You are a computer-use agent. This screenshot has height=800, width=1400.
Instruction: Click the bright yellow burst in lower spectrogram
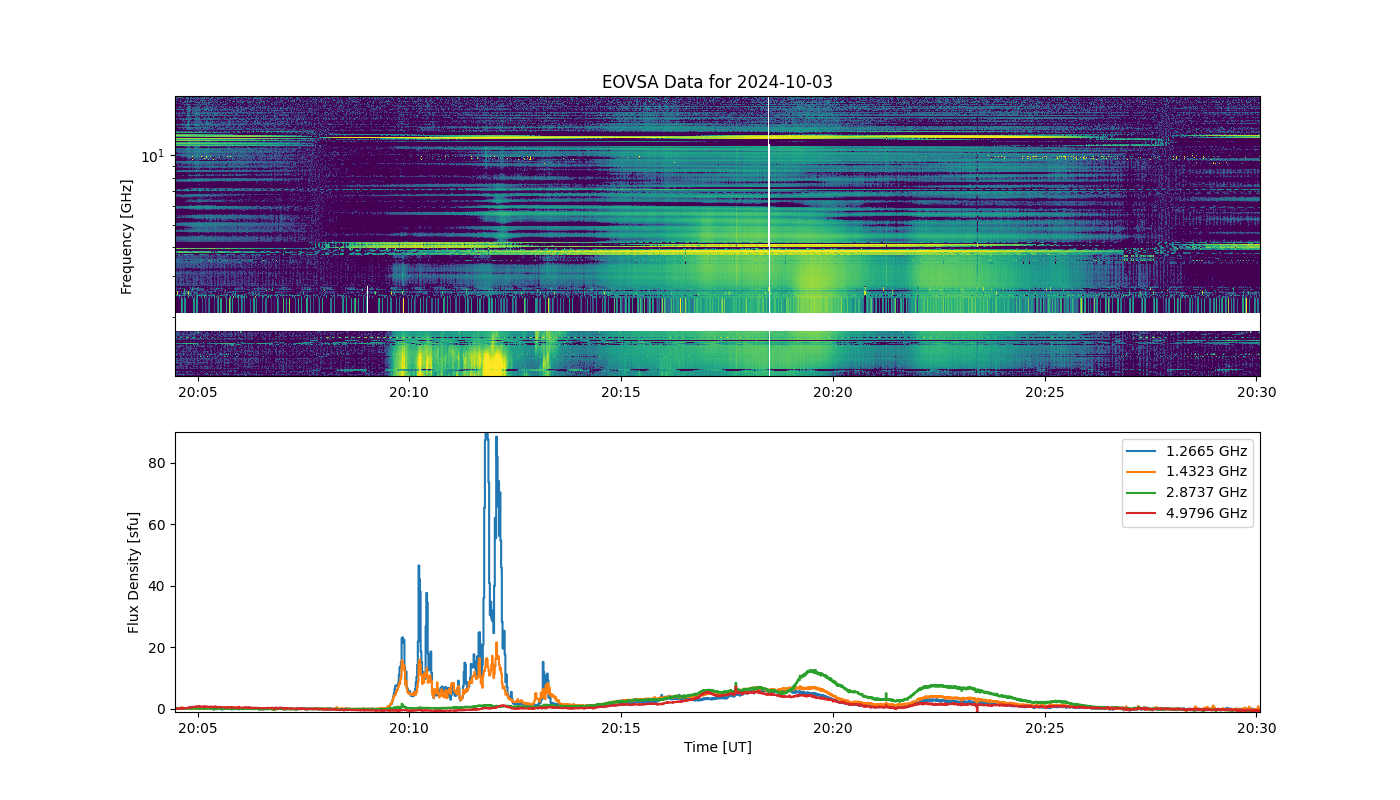[x=491, y=356]
